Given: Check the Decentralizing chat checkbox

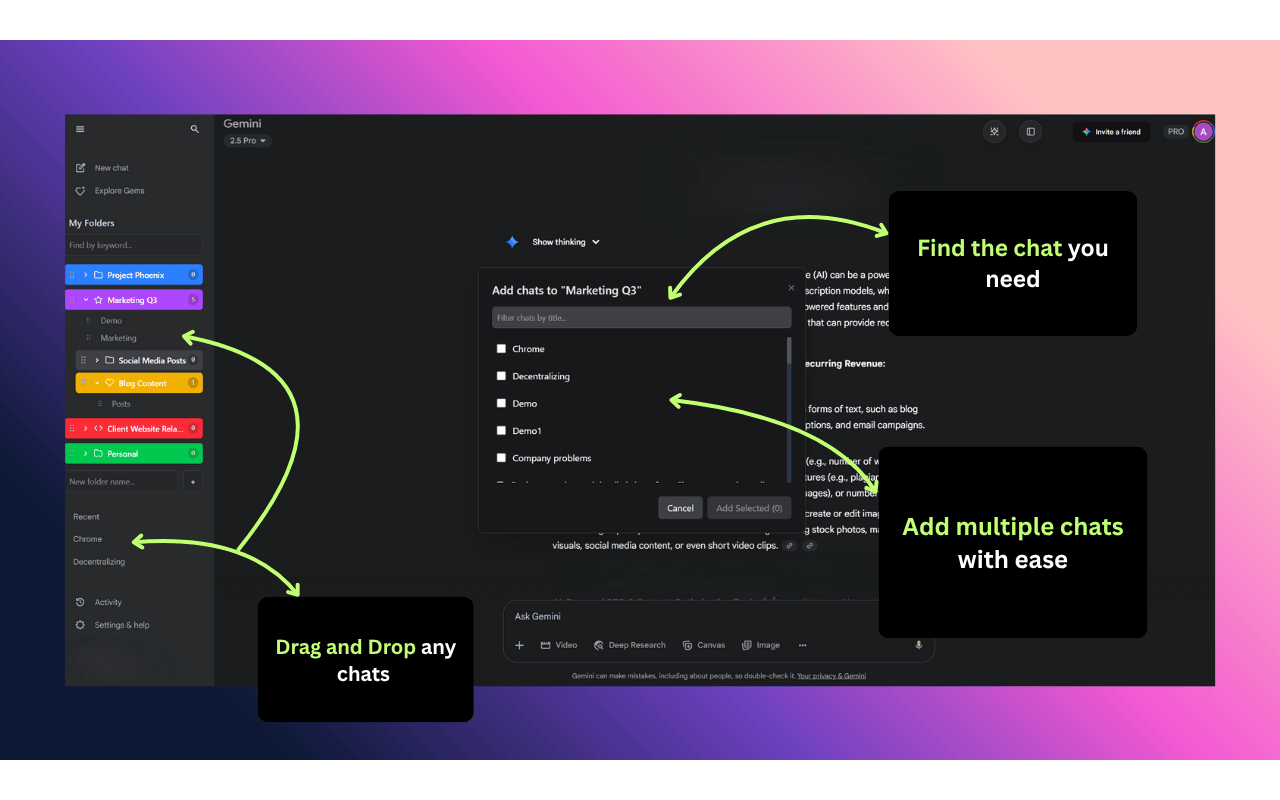Looking at the screenshot, I should coord(502,376).
